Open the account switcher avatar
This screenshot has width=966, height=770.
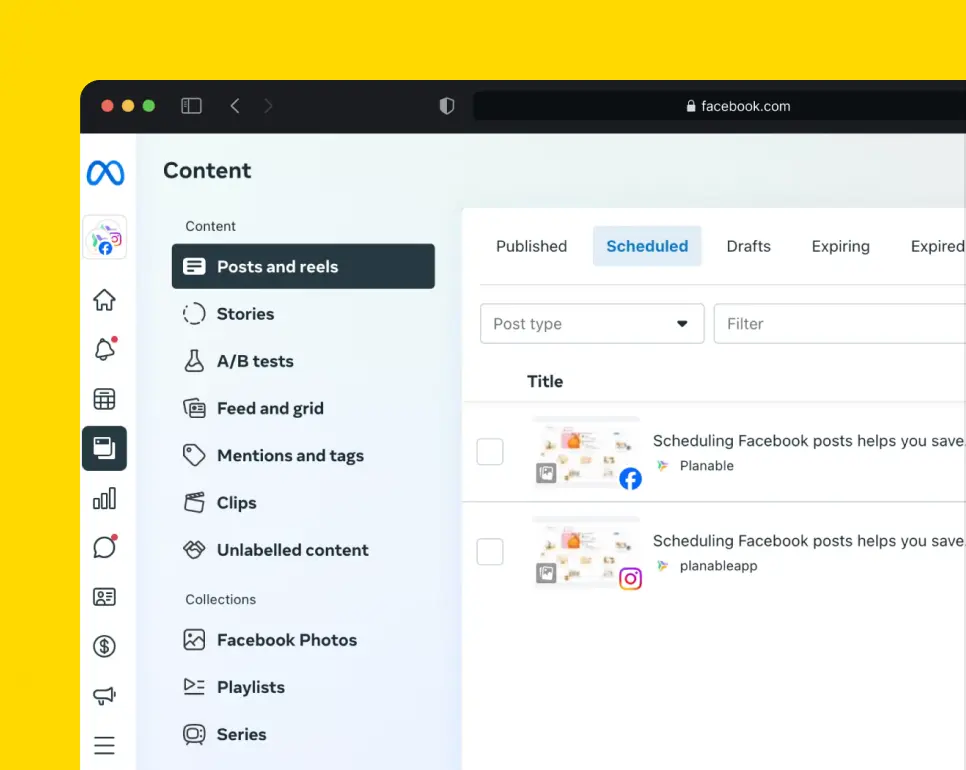pyautogui.click(x=104, y=238)
